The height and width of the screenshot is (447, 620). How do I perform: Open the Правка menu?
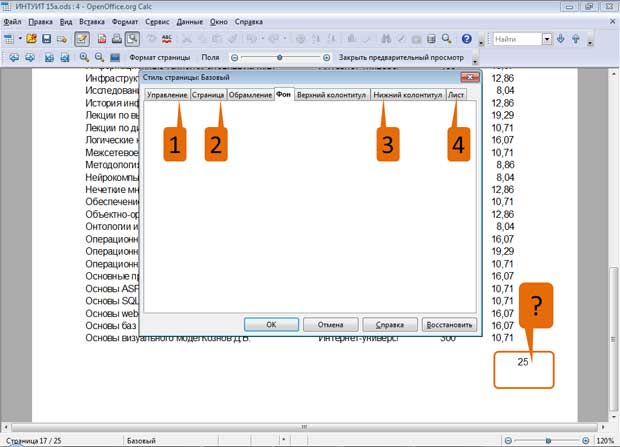point(40,22)
